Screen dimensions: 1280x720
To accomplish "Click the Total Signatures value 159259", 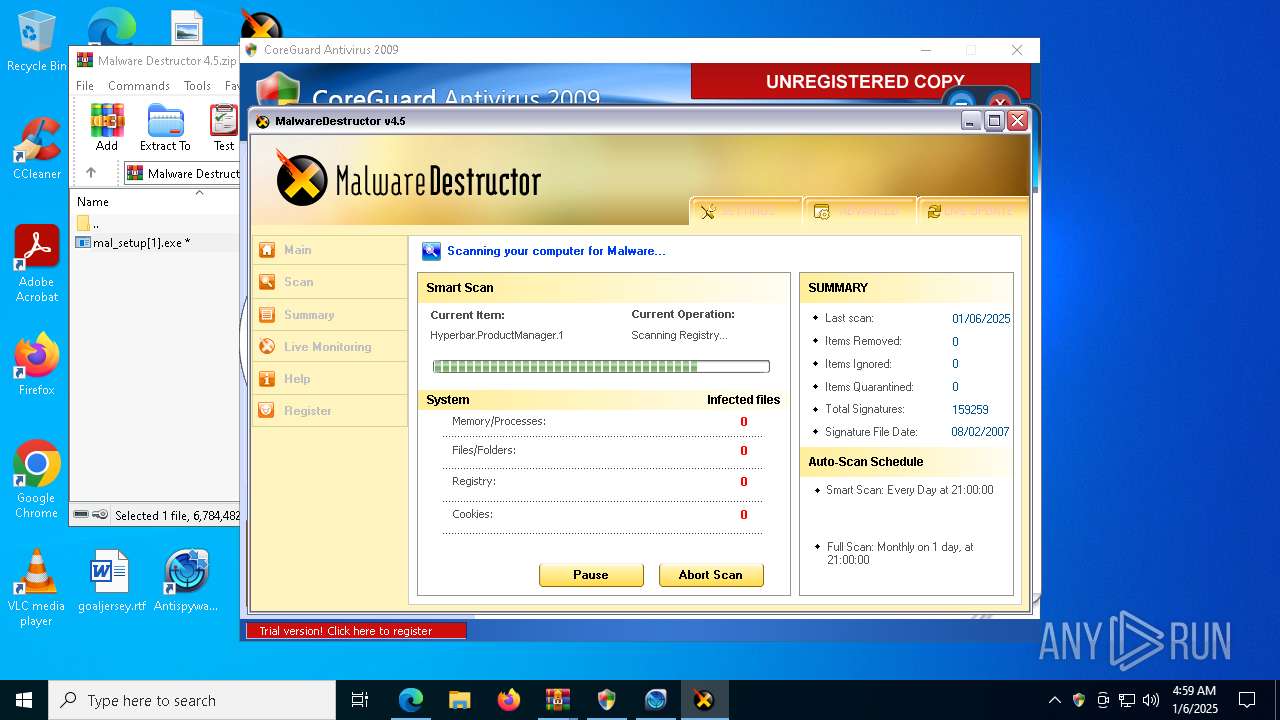I will 970,410.
